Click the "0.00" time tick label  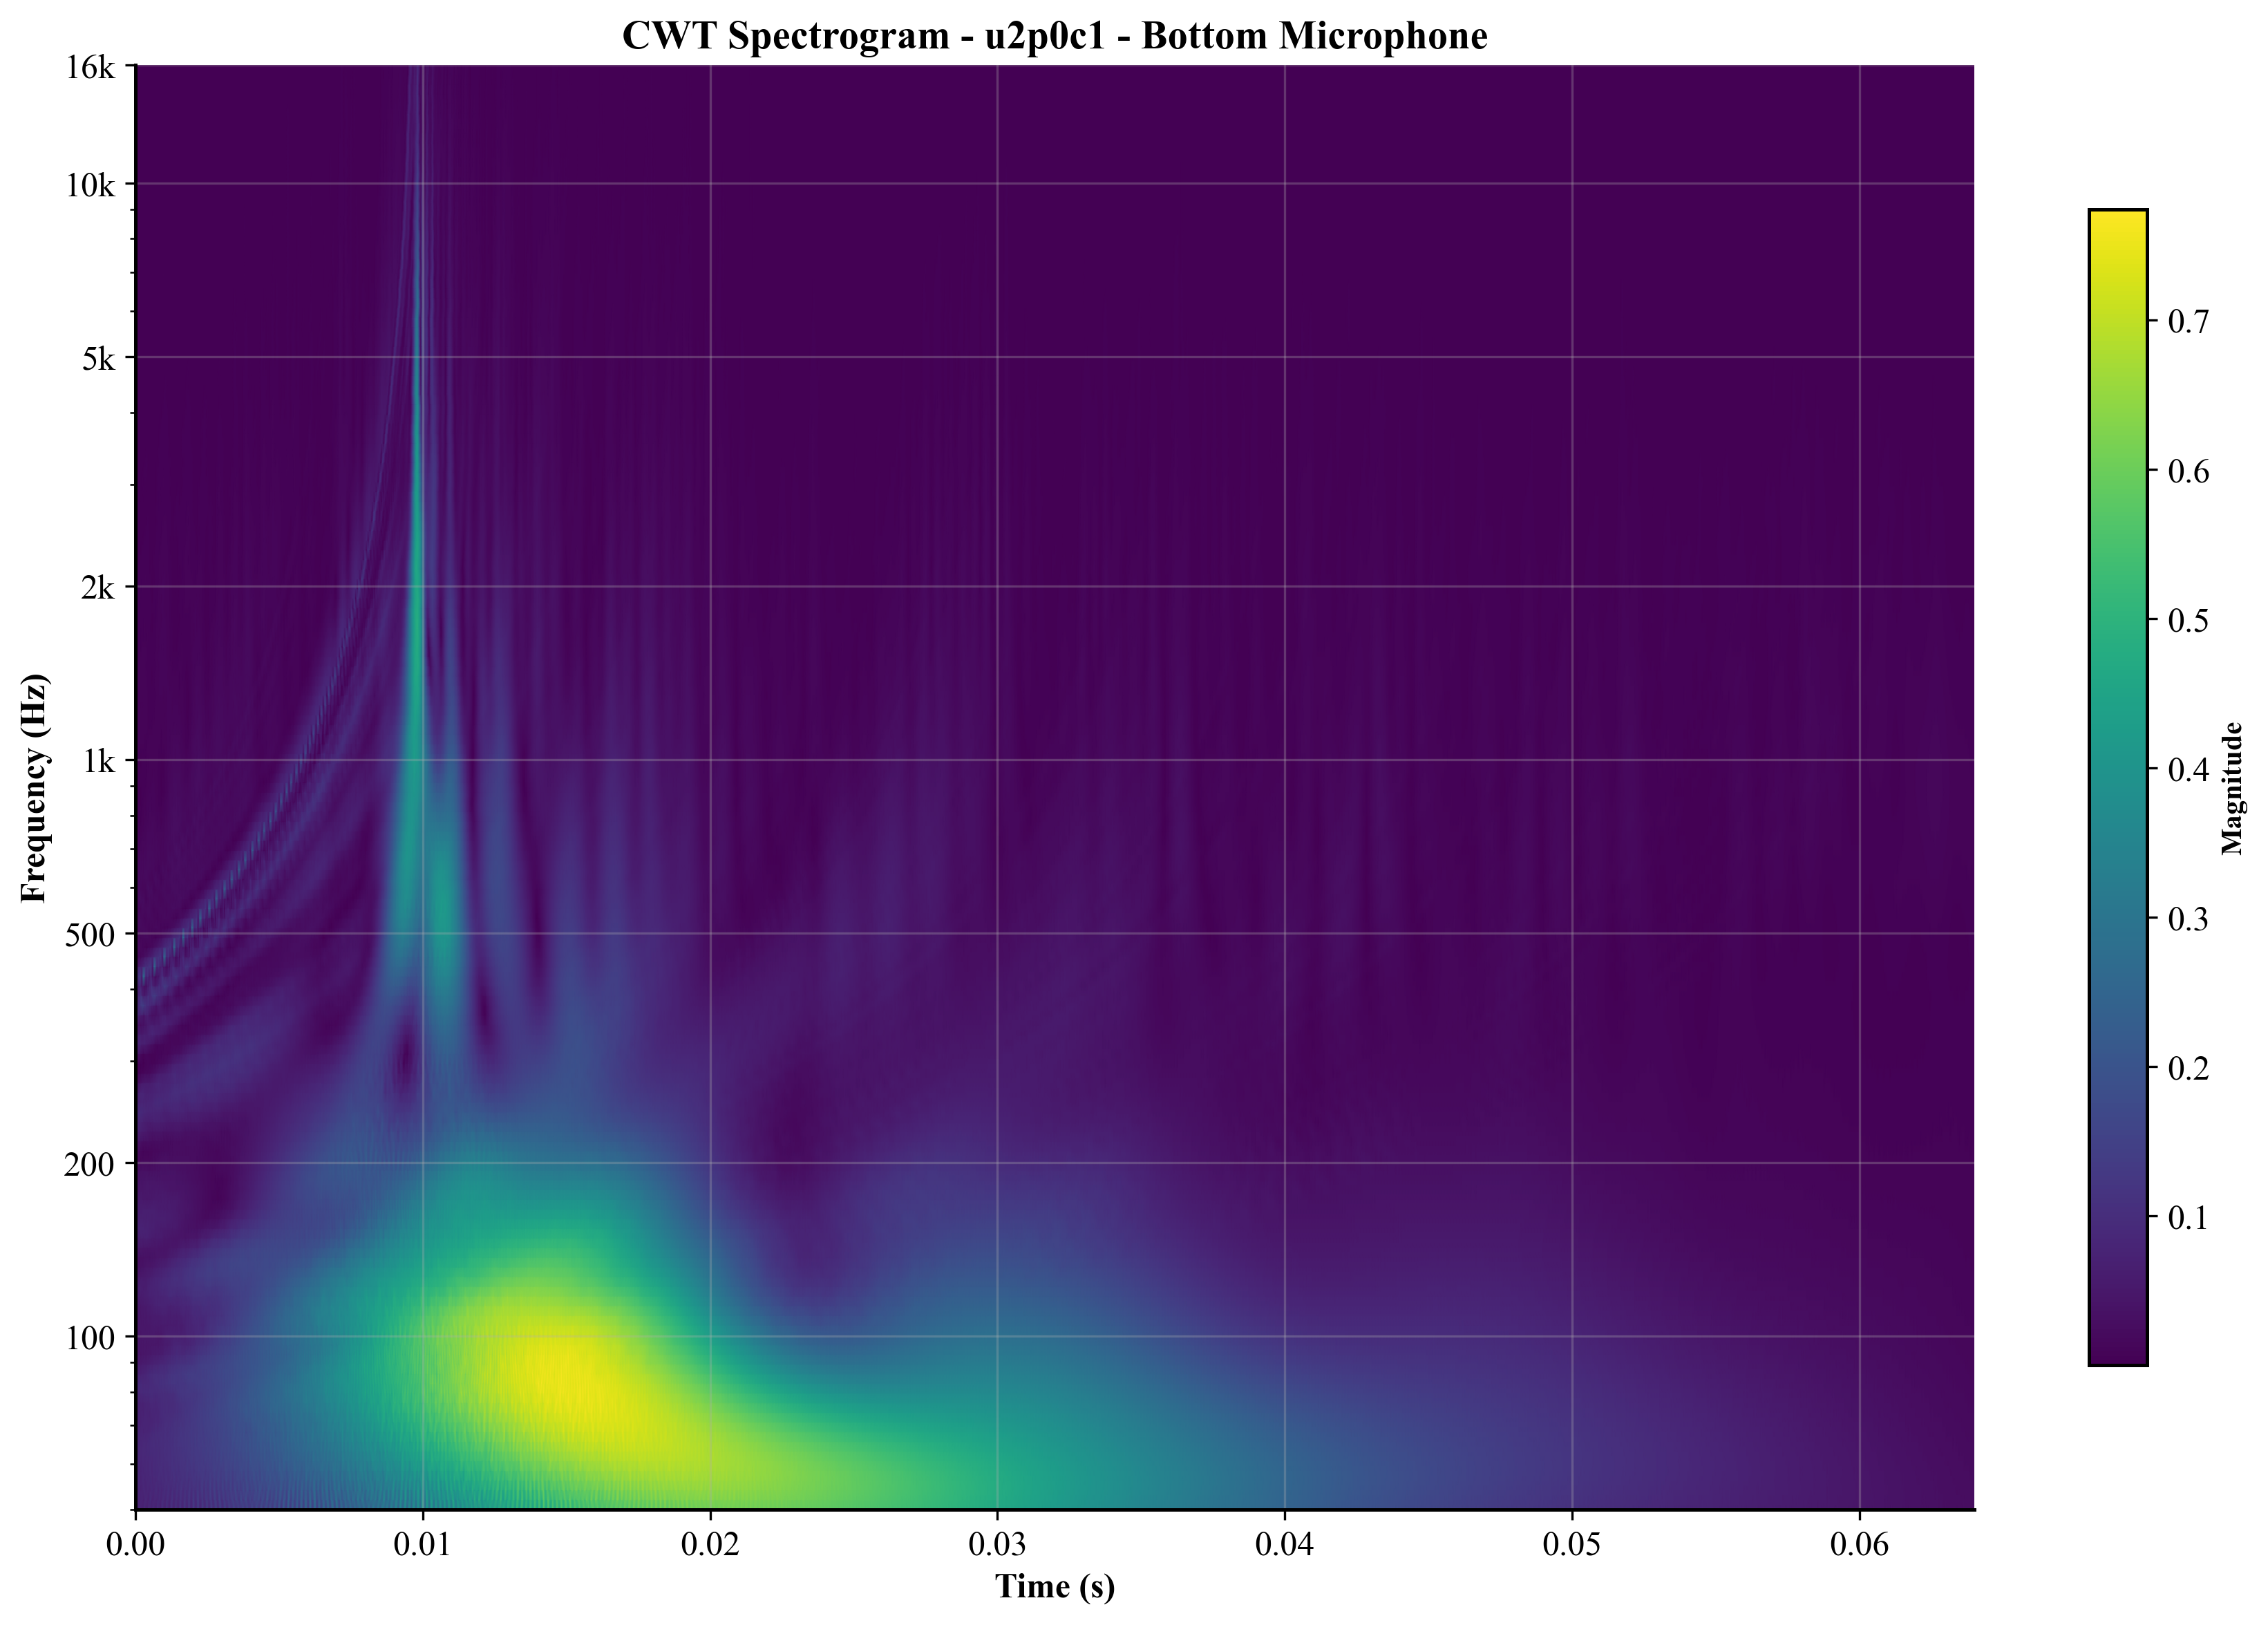click(136, 1544)
